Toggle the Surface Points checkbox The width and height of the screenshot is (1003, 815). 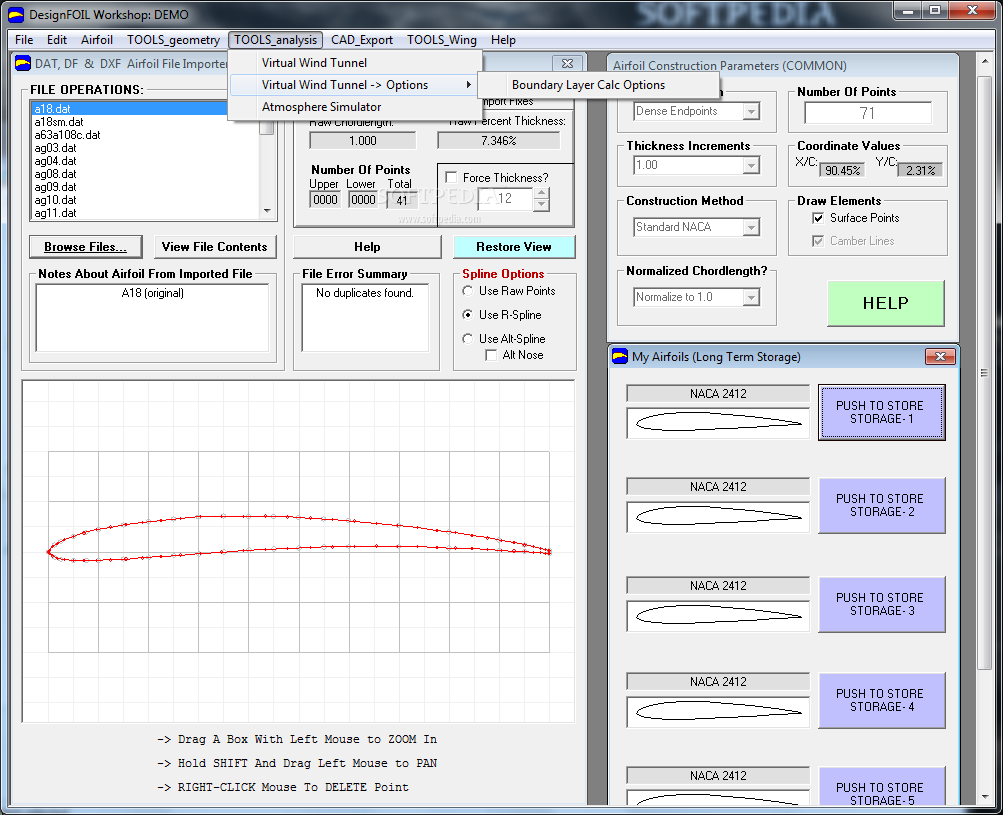pos(818,218)
